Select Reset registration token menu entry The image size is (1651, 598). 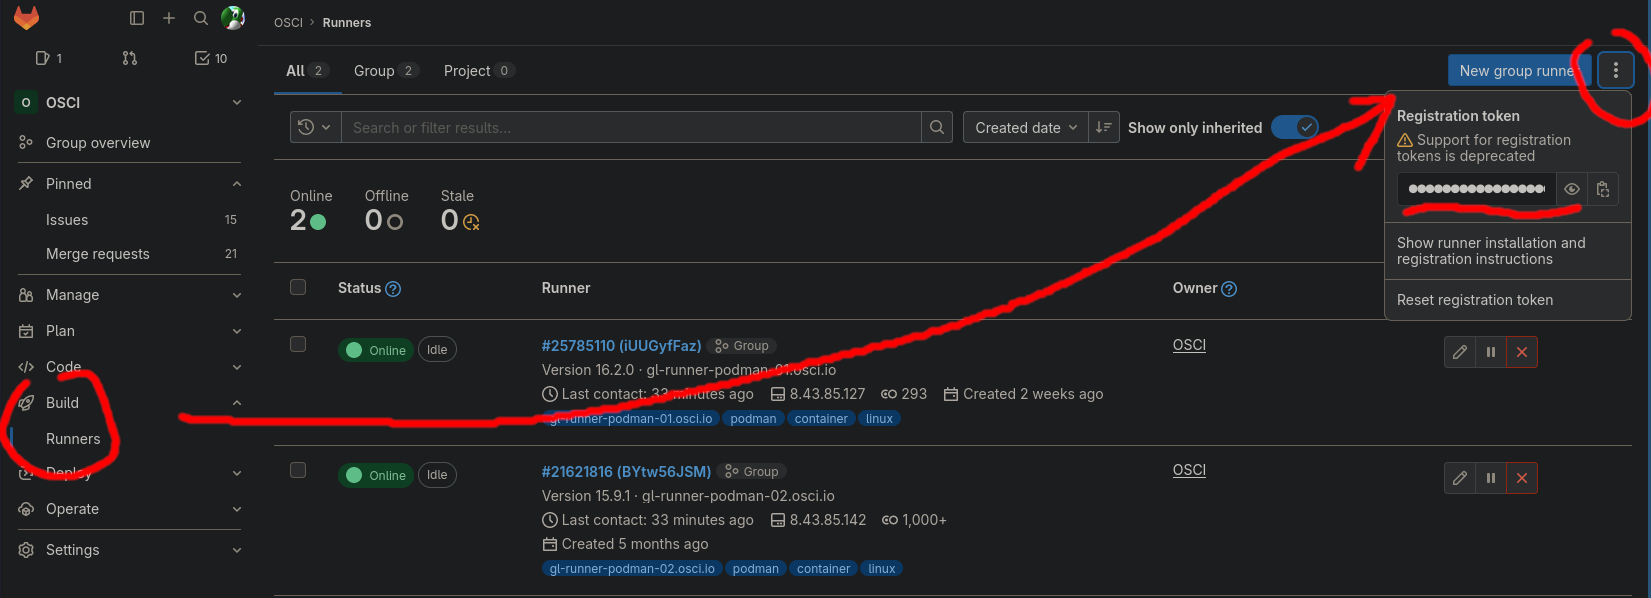pyautogui.click(x=1474, y=300)
